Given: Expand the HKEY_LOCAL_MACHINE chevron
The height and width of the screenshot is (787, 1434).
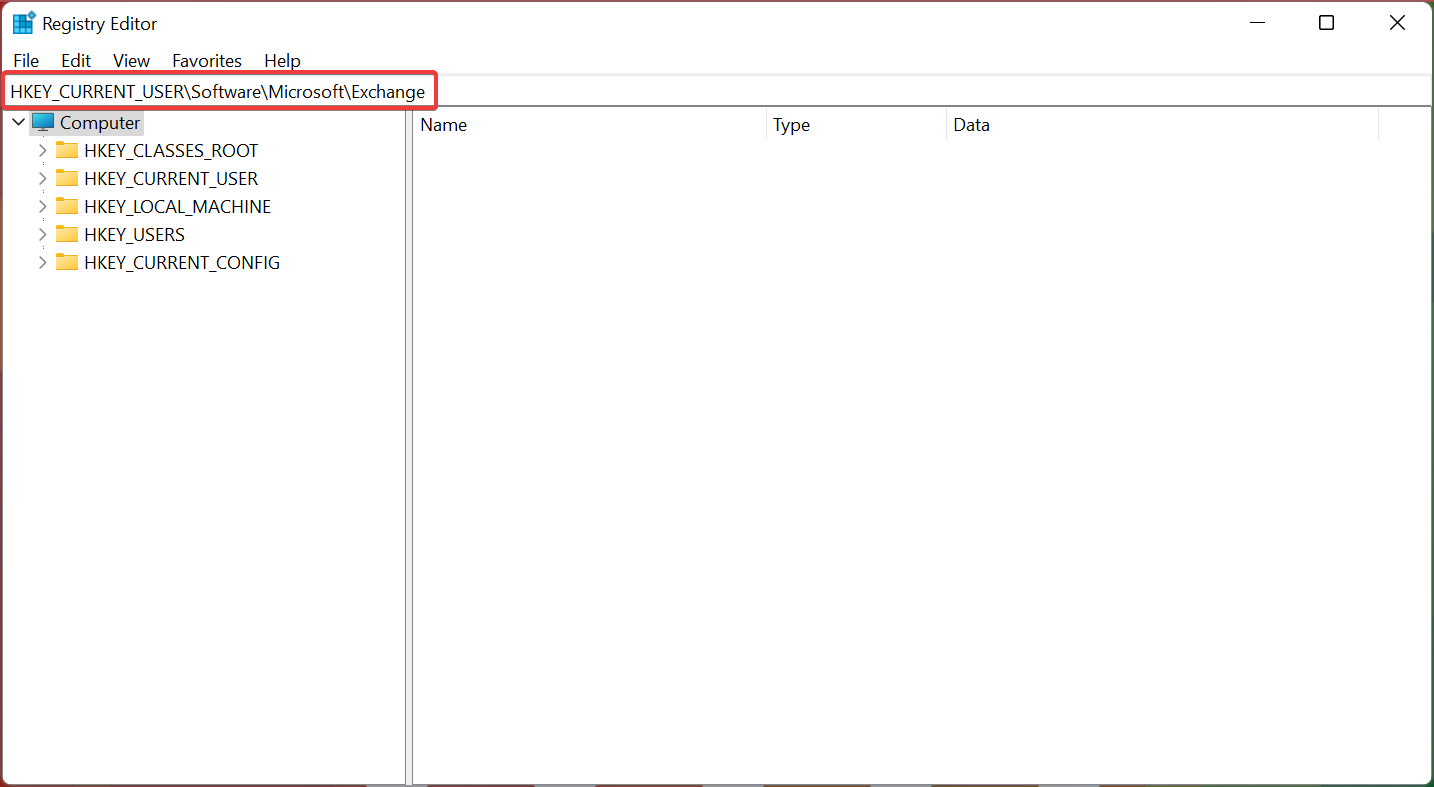Looking at the screenshot, I should (x=42, y=207).
